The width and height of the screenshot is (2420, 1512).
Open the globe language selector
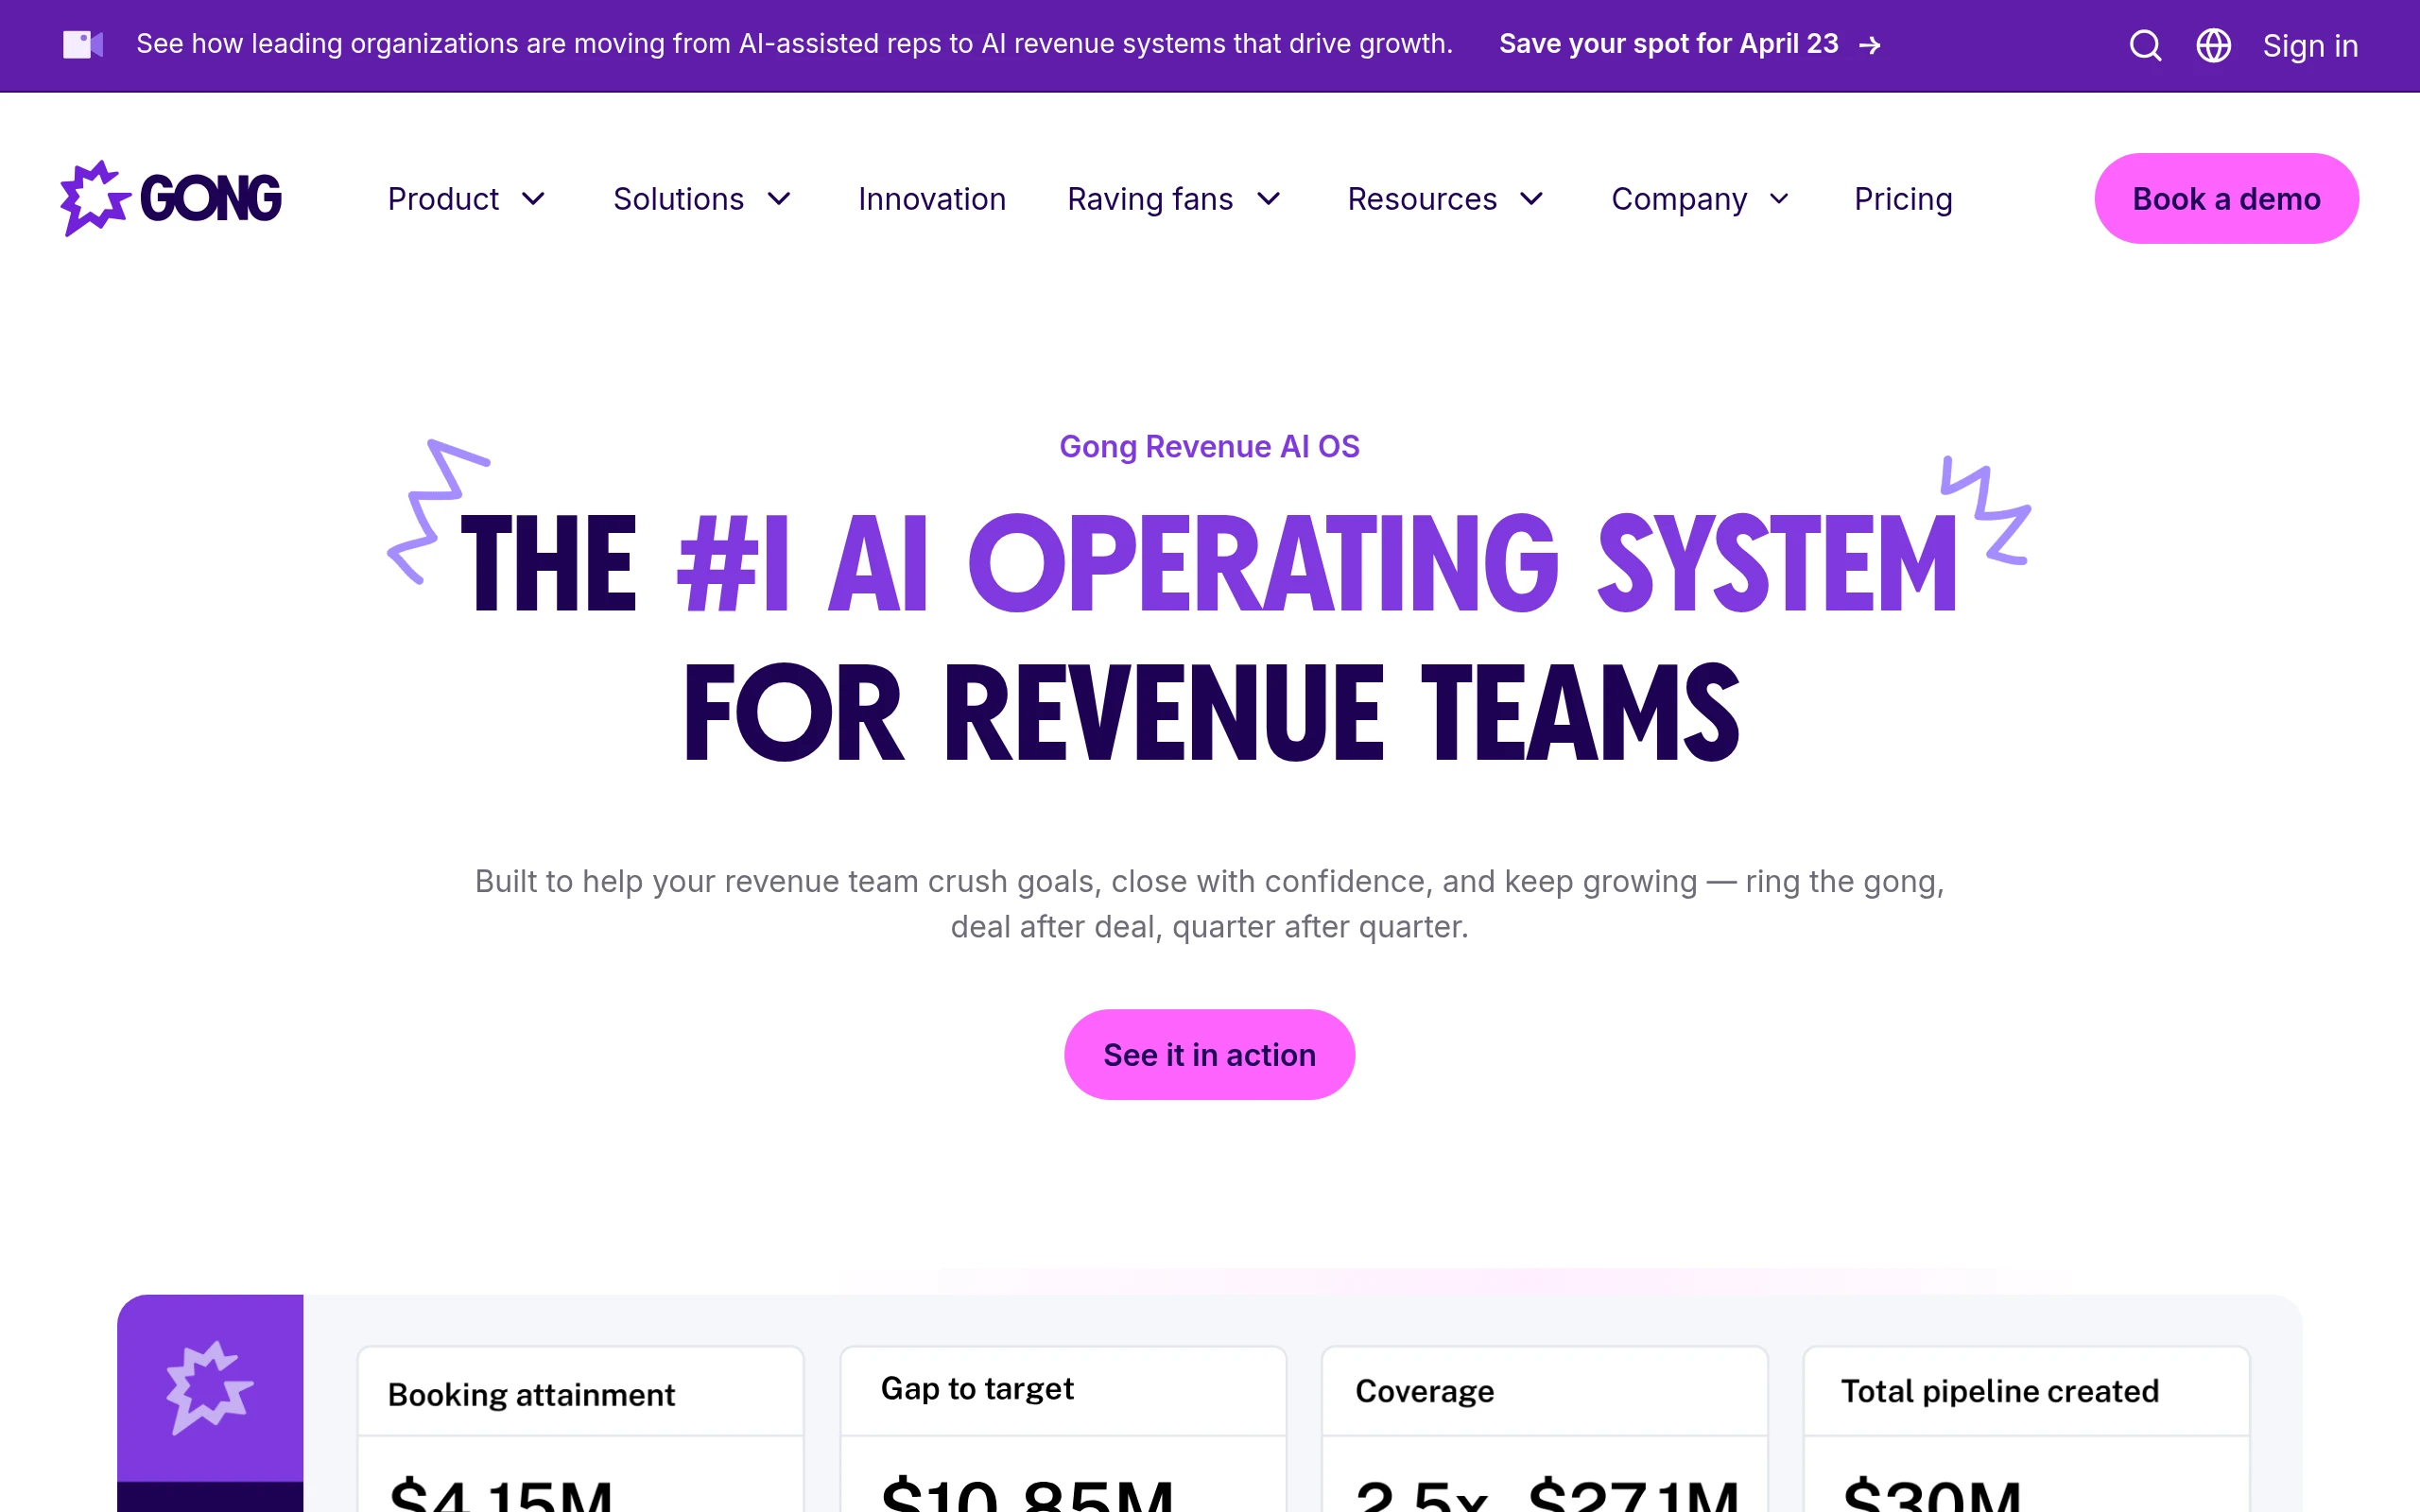2213,45
